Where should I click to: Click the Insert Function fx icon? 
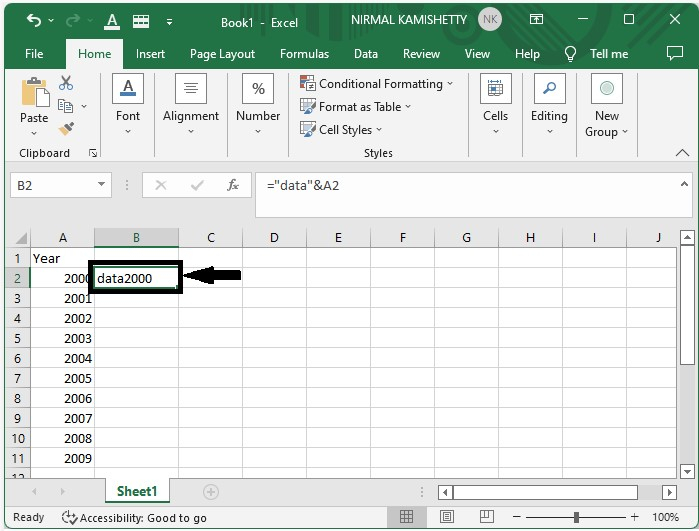233,185
